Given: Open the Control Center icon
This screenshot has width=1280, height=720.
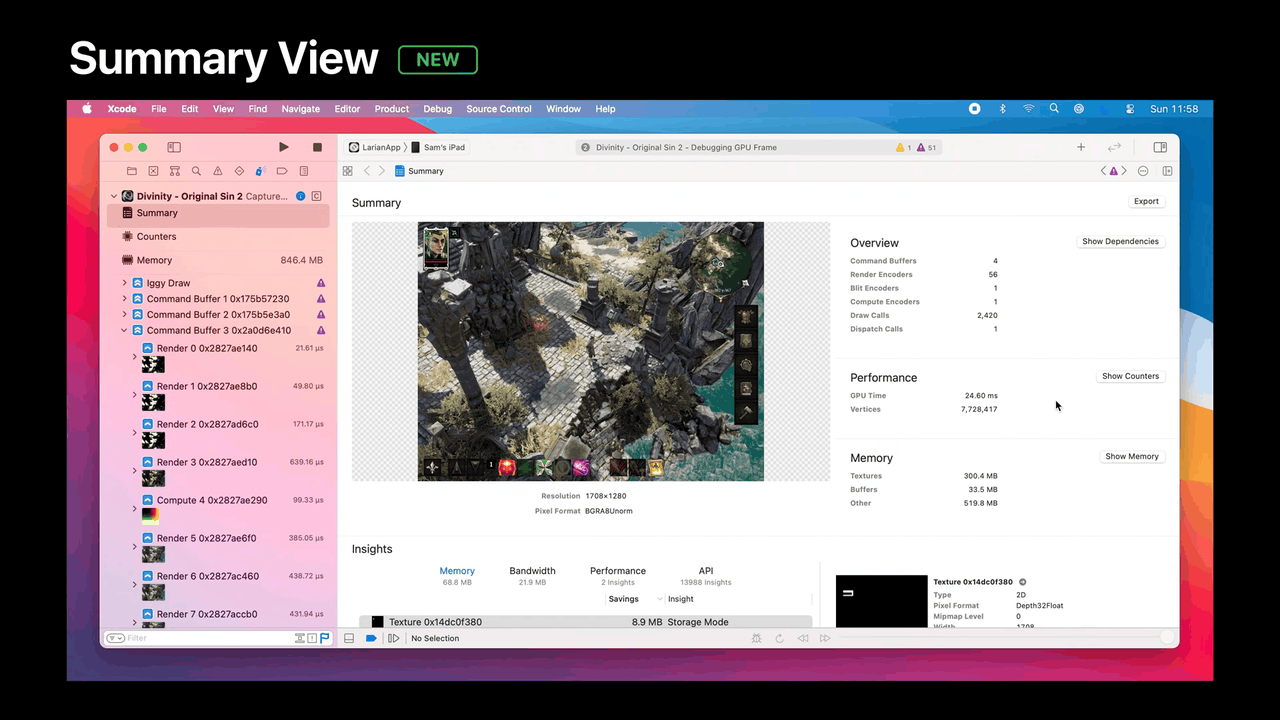Looking at the screenshot, I should click(1130, 109).
